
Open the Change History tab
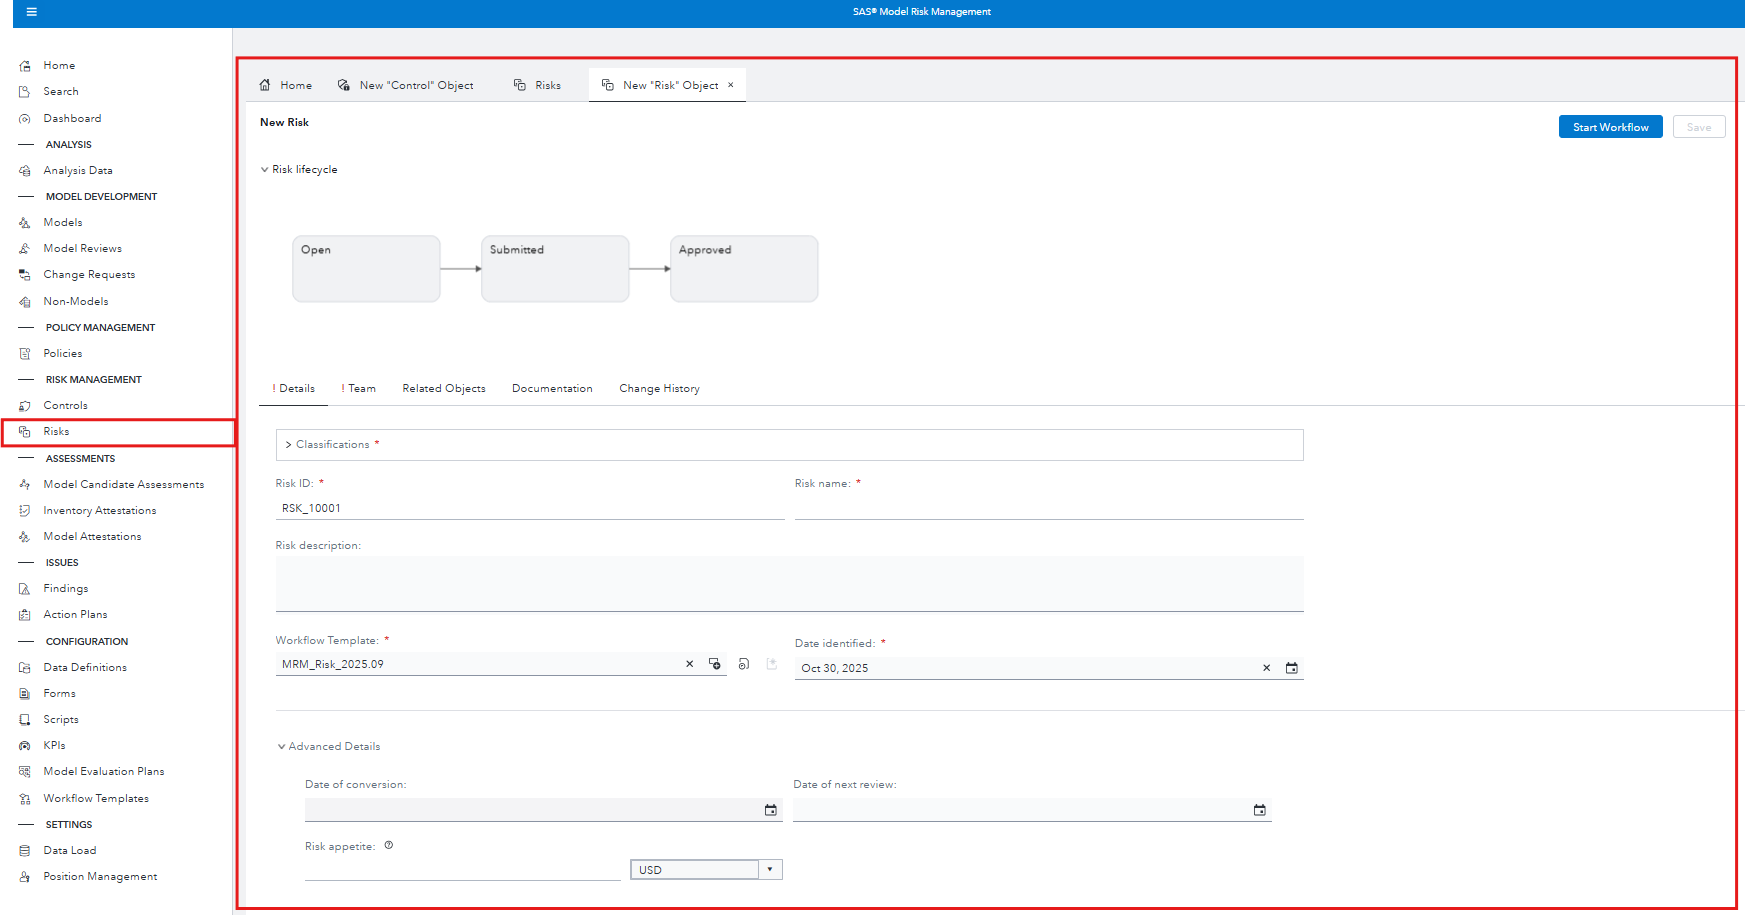coord(659,388)
